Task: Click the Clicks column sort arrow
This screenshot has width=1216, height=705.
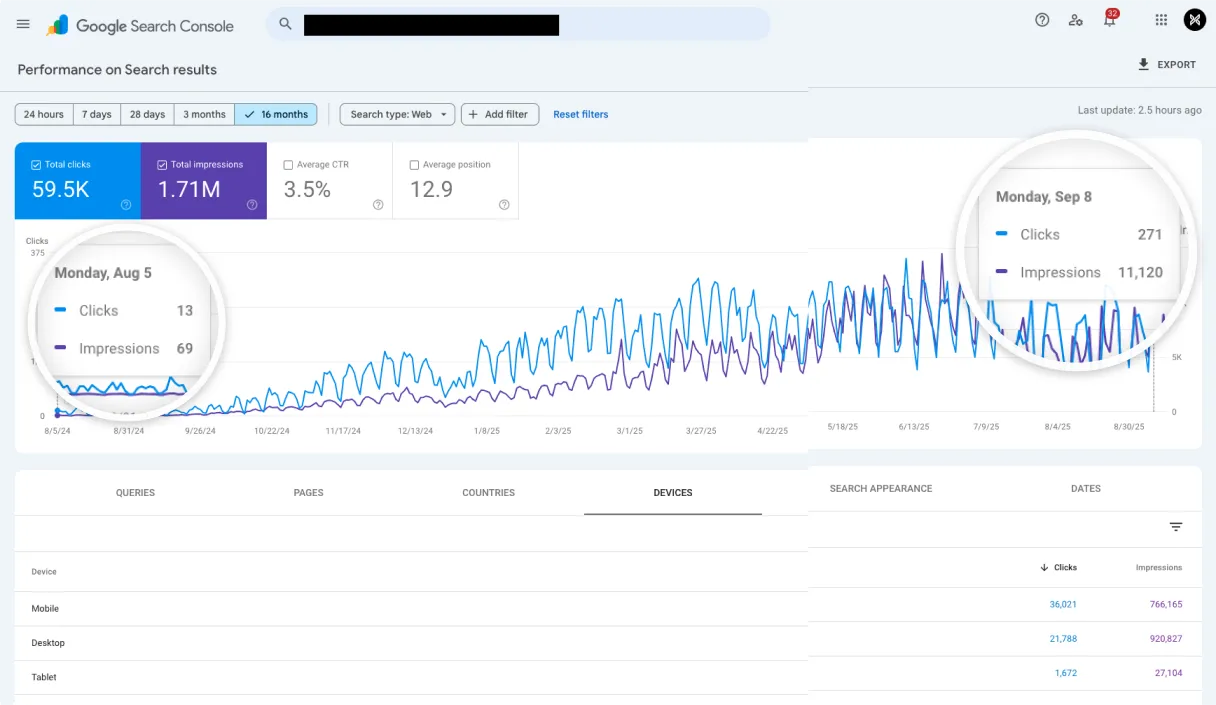Action: [1044, 568]
